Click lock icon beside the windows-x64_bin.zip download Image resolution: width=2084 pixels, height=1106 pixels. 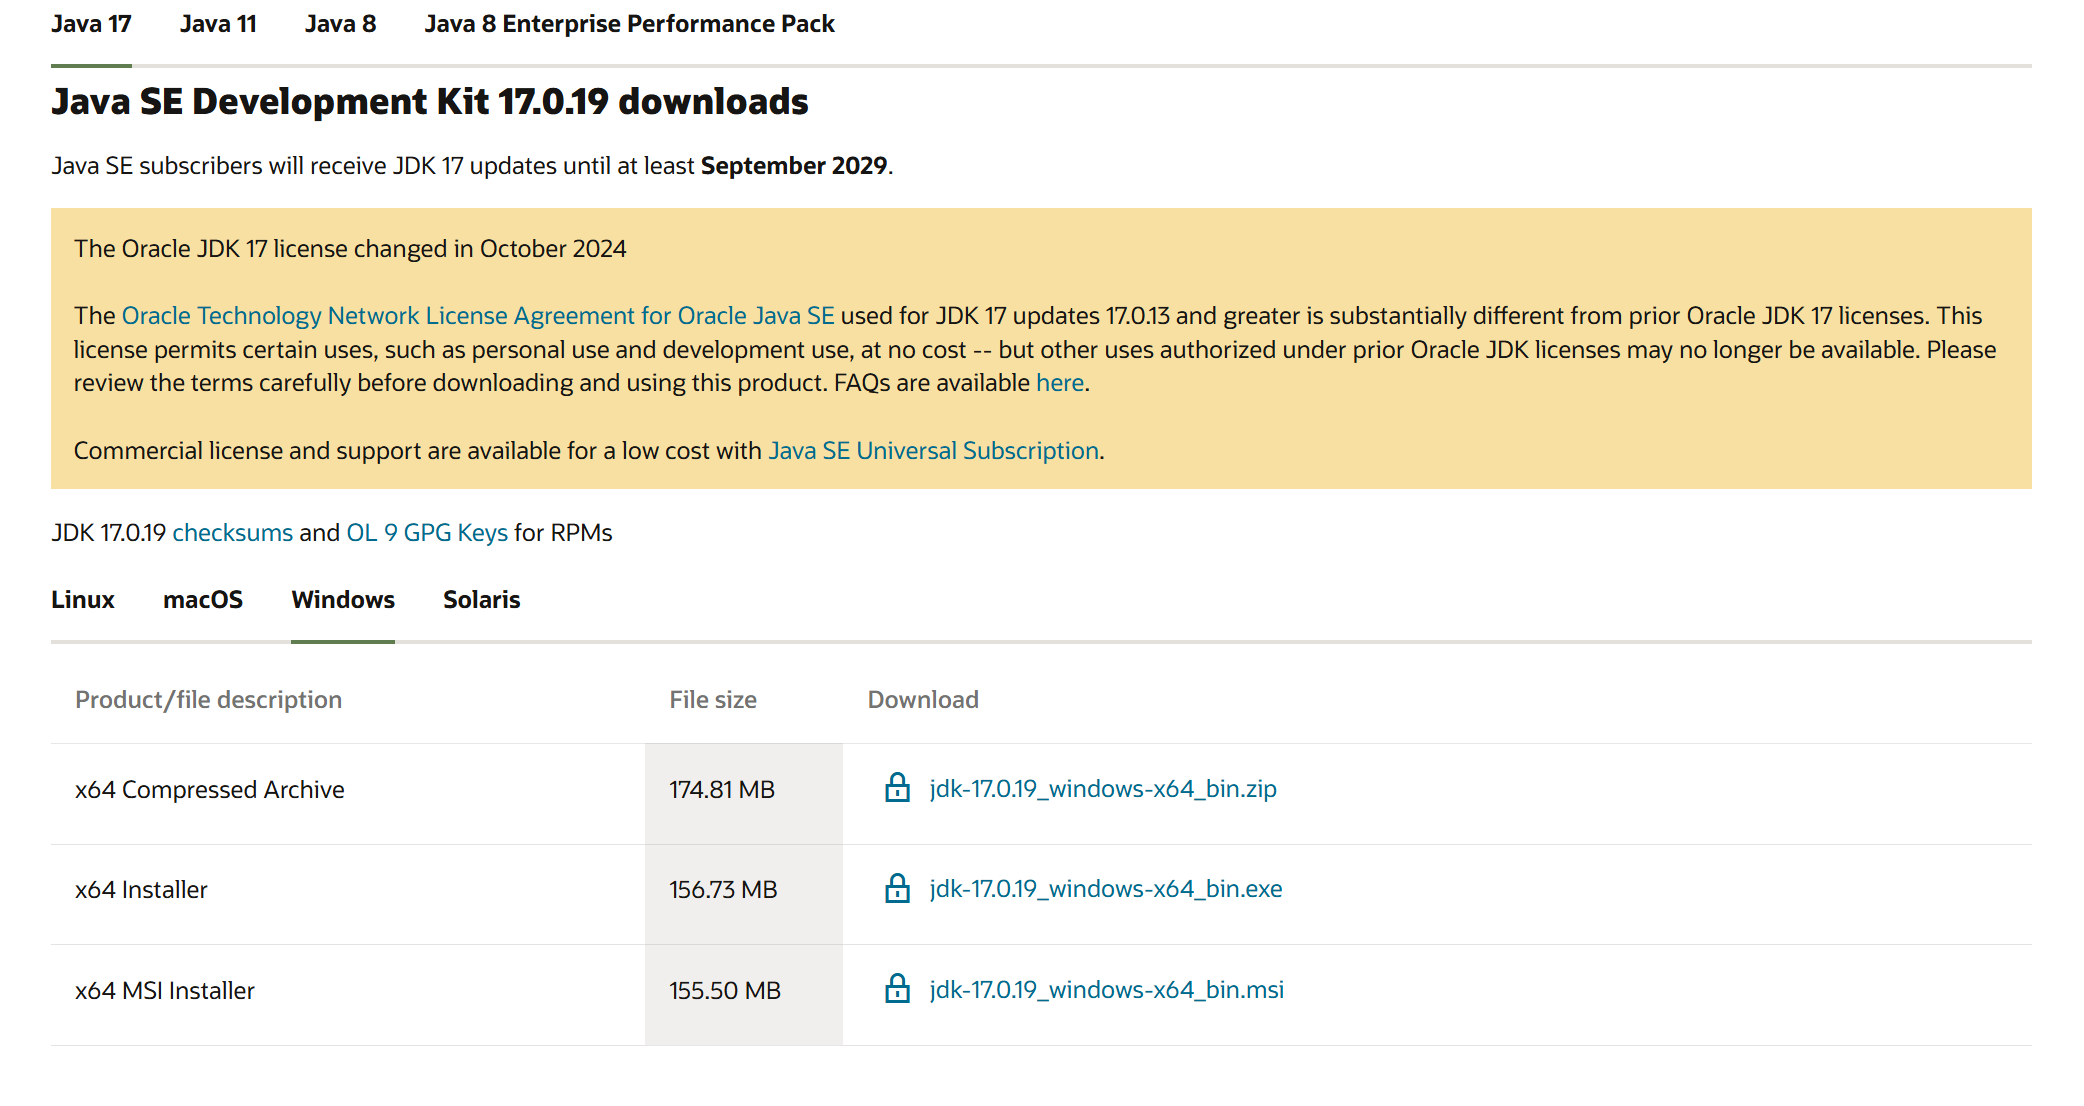pyautogui.click(x=897, y=788)
